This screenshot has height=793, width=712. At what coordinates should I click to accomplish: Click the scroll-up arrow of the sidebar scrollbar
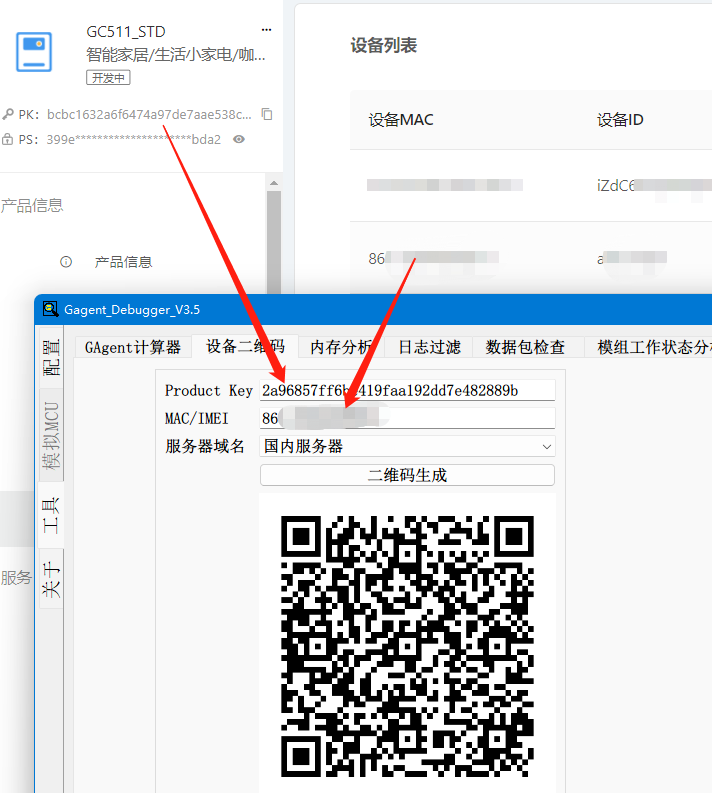[x=274, y=183]
